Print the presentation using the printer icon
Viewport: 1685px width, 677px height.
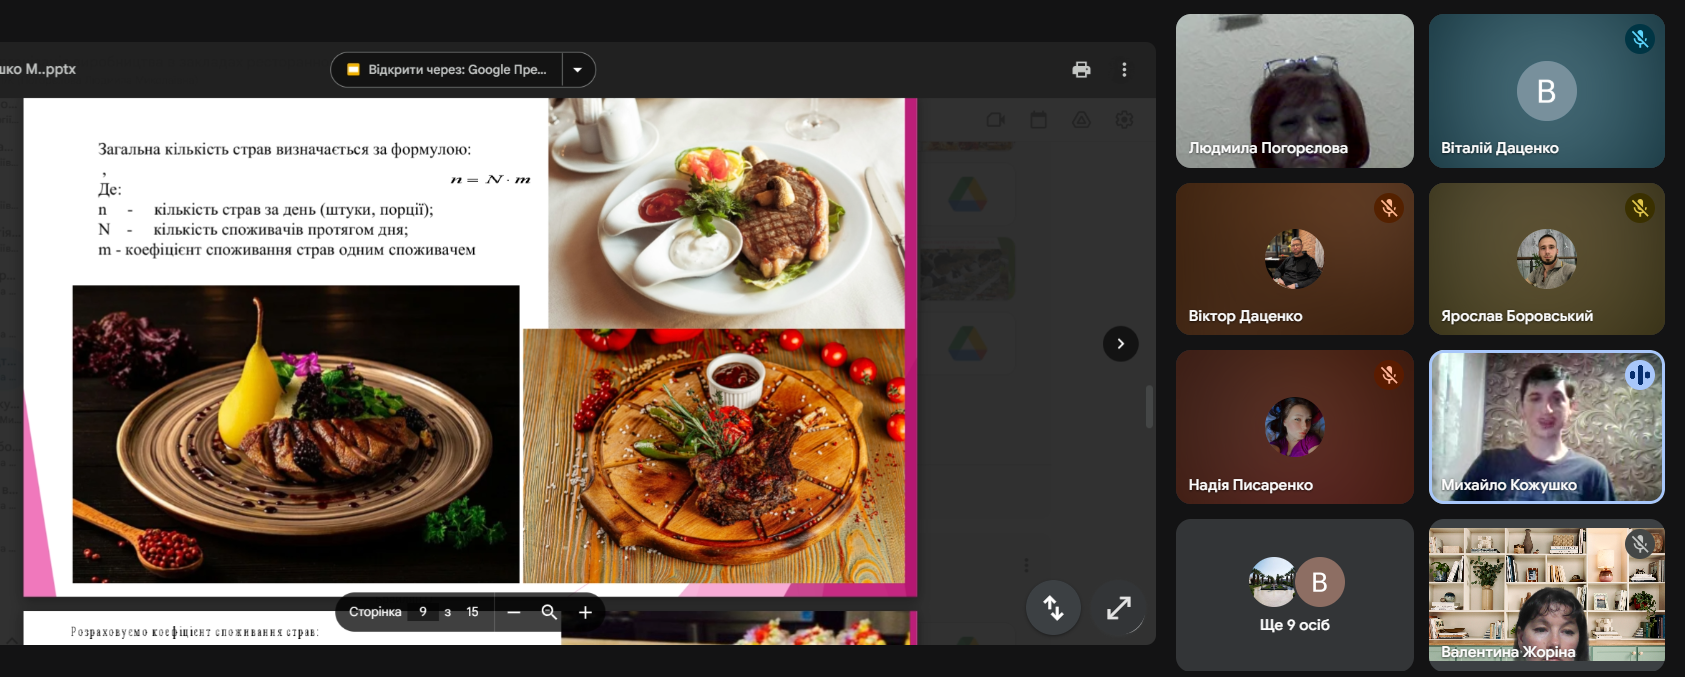[x=1081, y=70]
